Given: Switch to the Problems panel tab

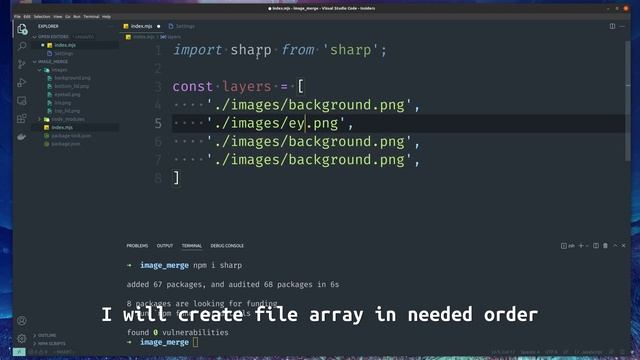Looking at the screenshot, I should point(137,246).
